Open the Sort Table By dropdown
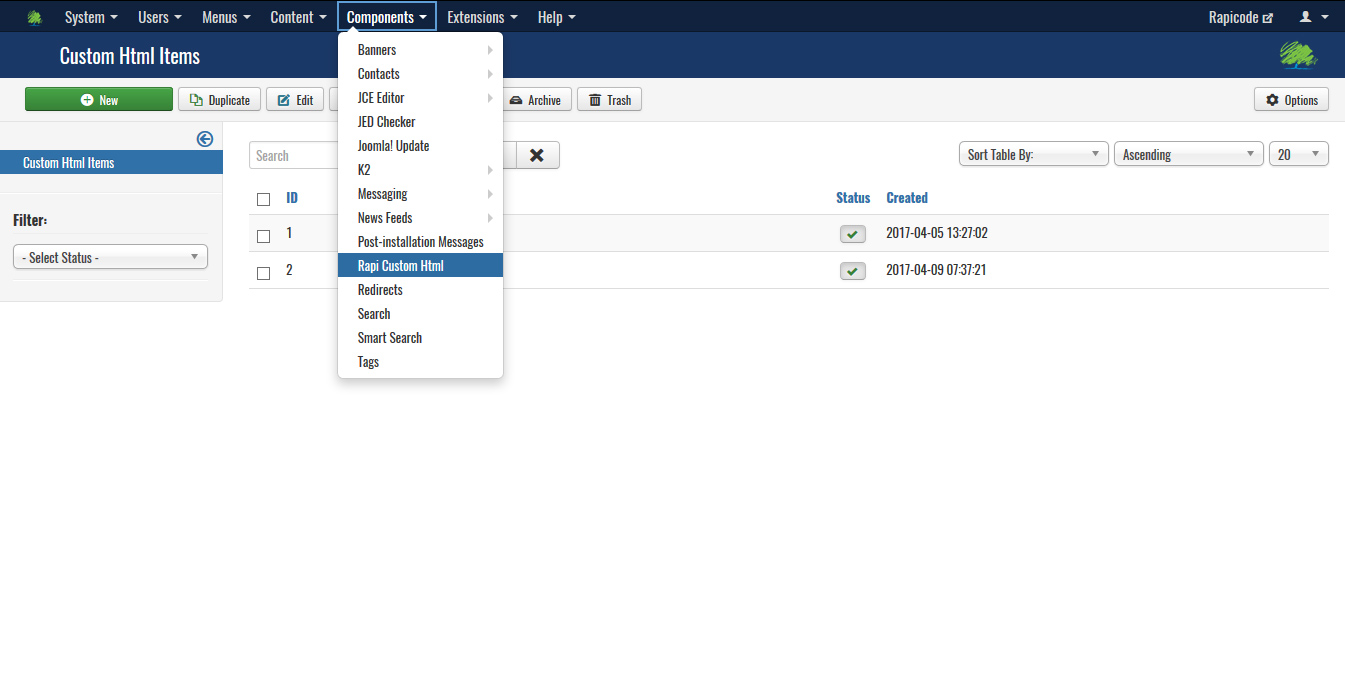 point(1034,155)
